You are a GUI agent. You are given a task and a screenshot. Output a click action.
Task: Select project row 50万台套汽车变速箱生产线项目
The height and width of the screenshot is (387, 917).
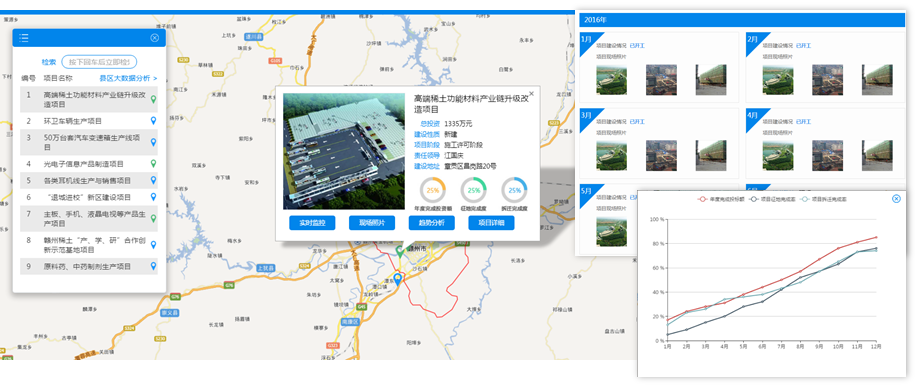coord(89,142)
